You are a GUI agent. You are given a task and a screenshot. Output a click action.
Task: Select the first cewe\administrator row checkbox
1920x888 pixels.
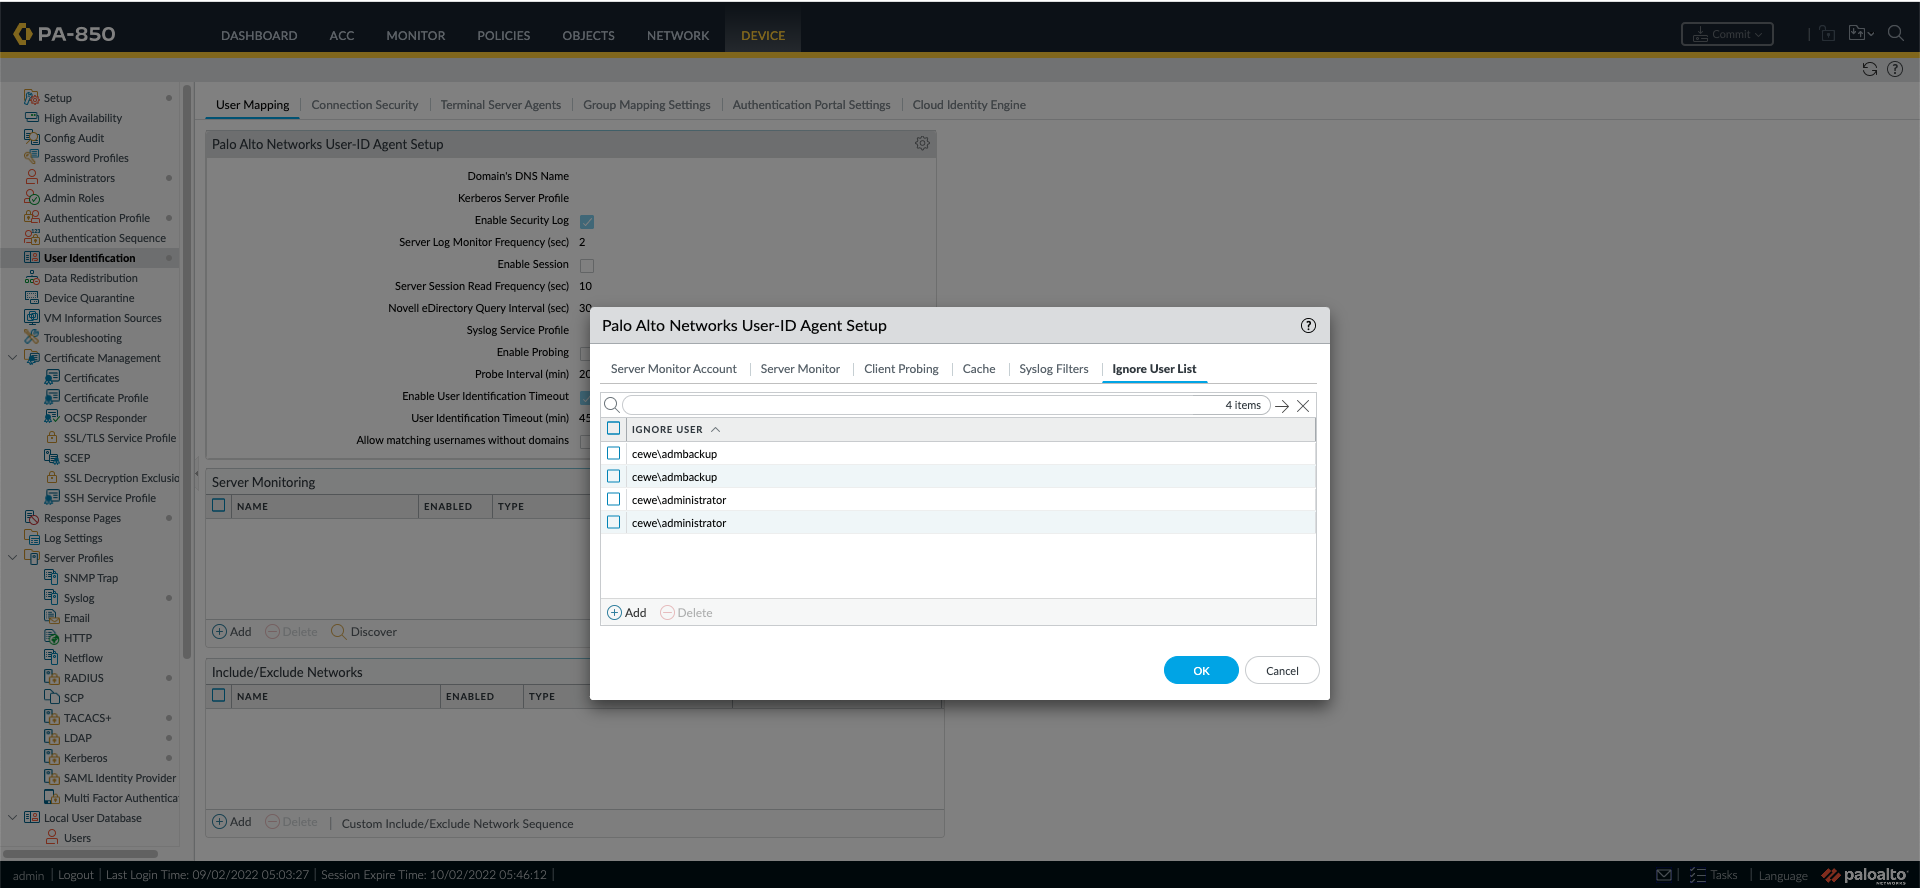click(614, 500)
